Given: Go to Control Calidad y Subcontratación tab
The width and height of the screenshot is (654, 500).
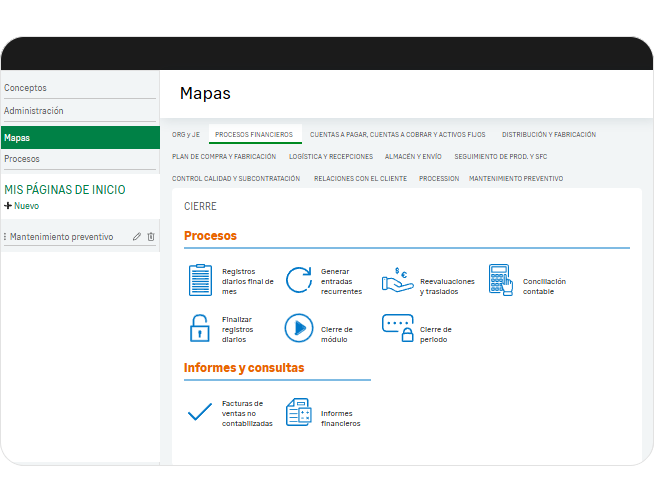Looking at the screenshot, I should tap(236, 178).
